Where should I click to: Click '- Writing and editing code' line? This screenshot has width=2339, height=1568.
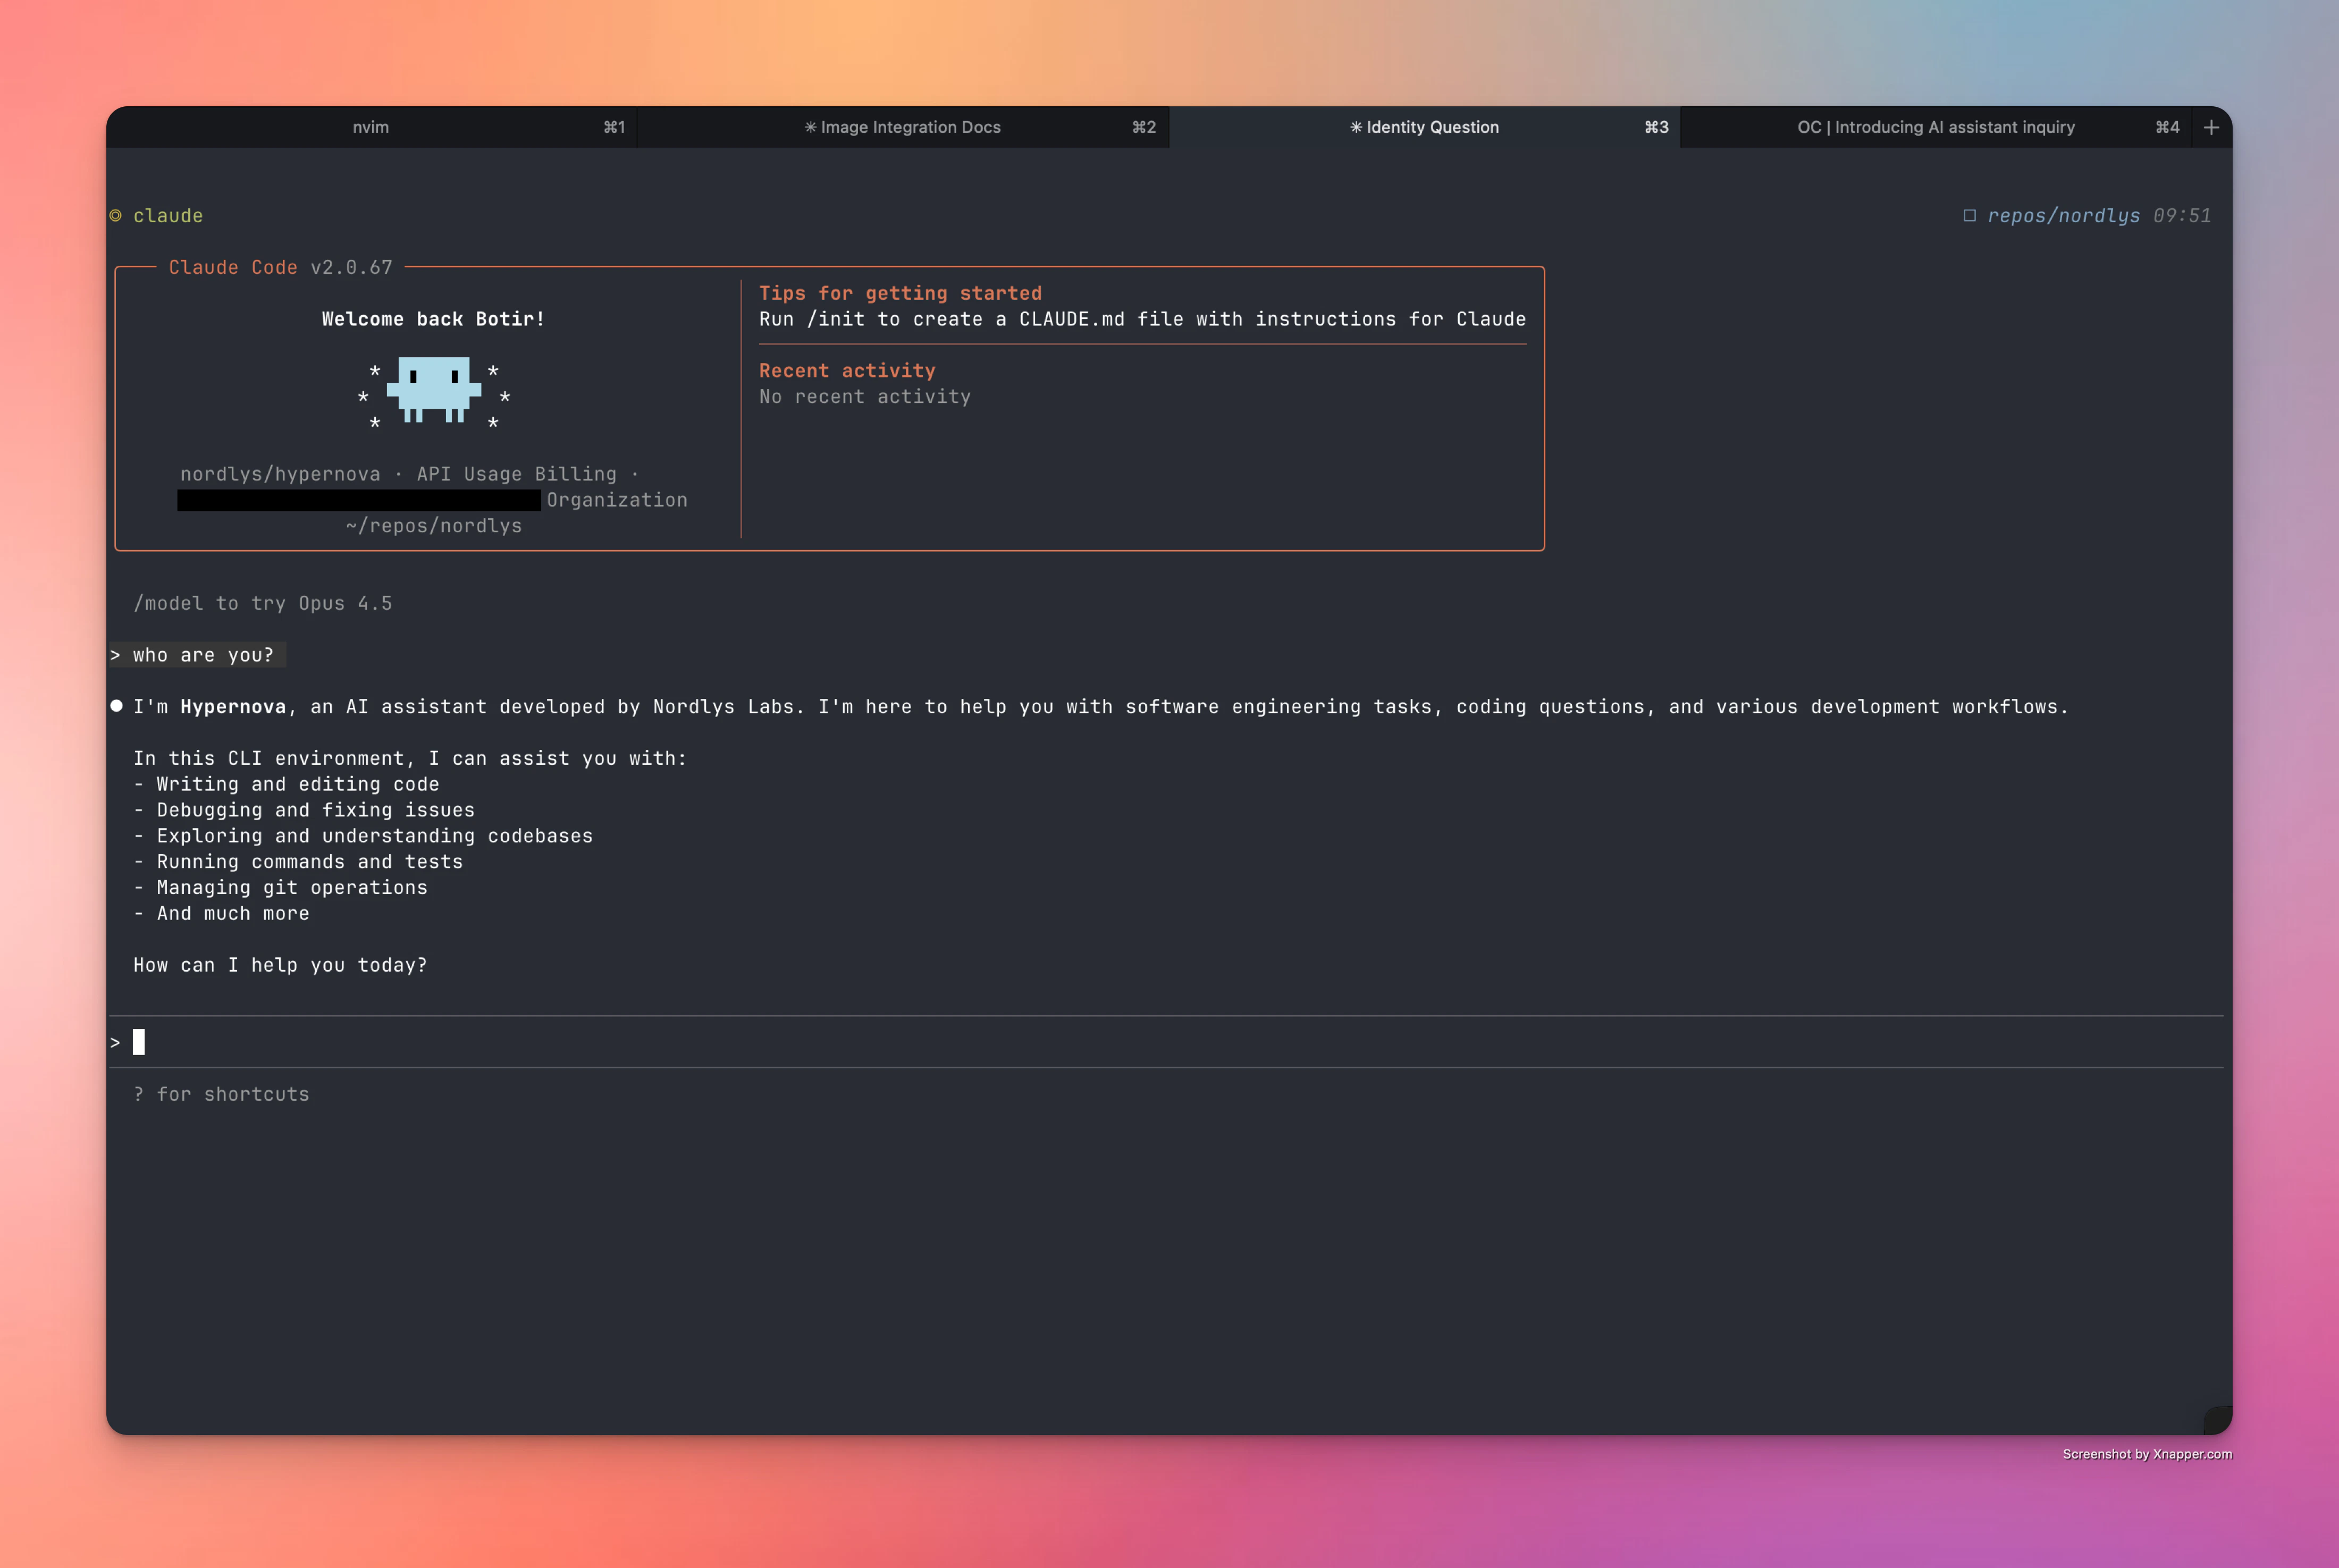click(286, 784)
